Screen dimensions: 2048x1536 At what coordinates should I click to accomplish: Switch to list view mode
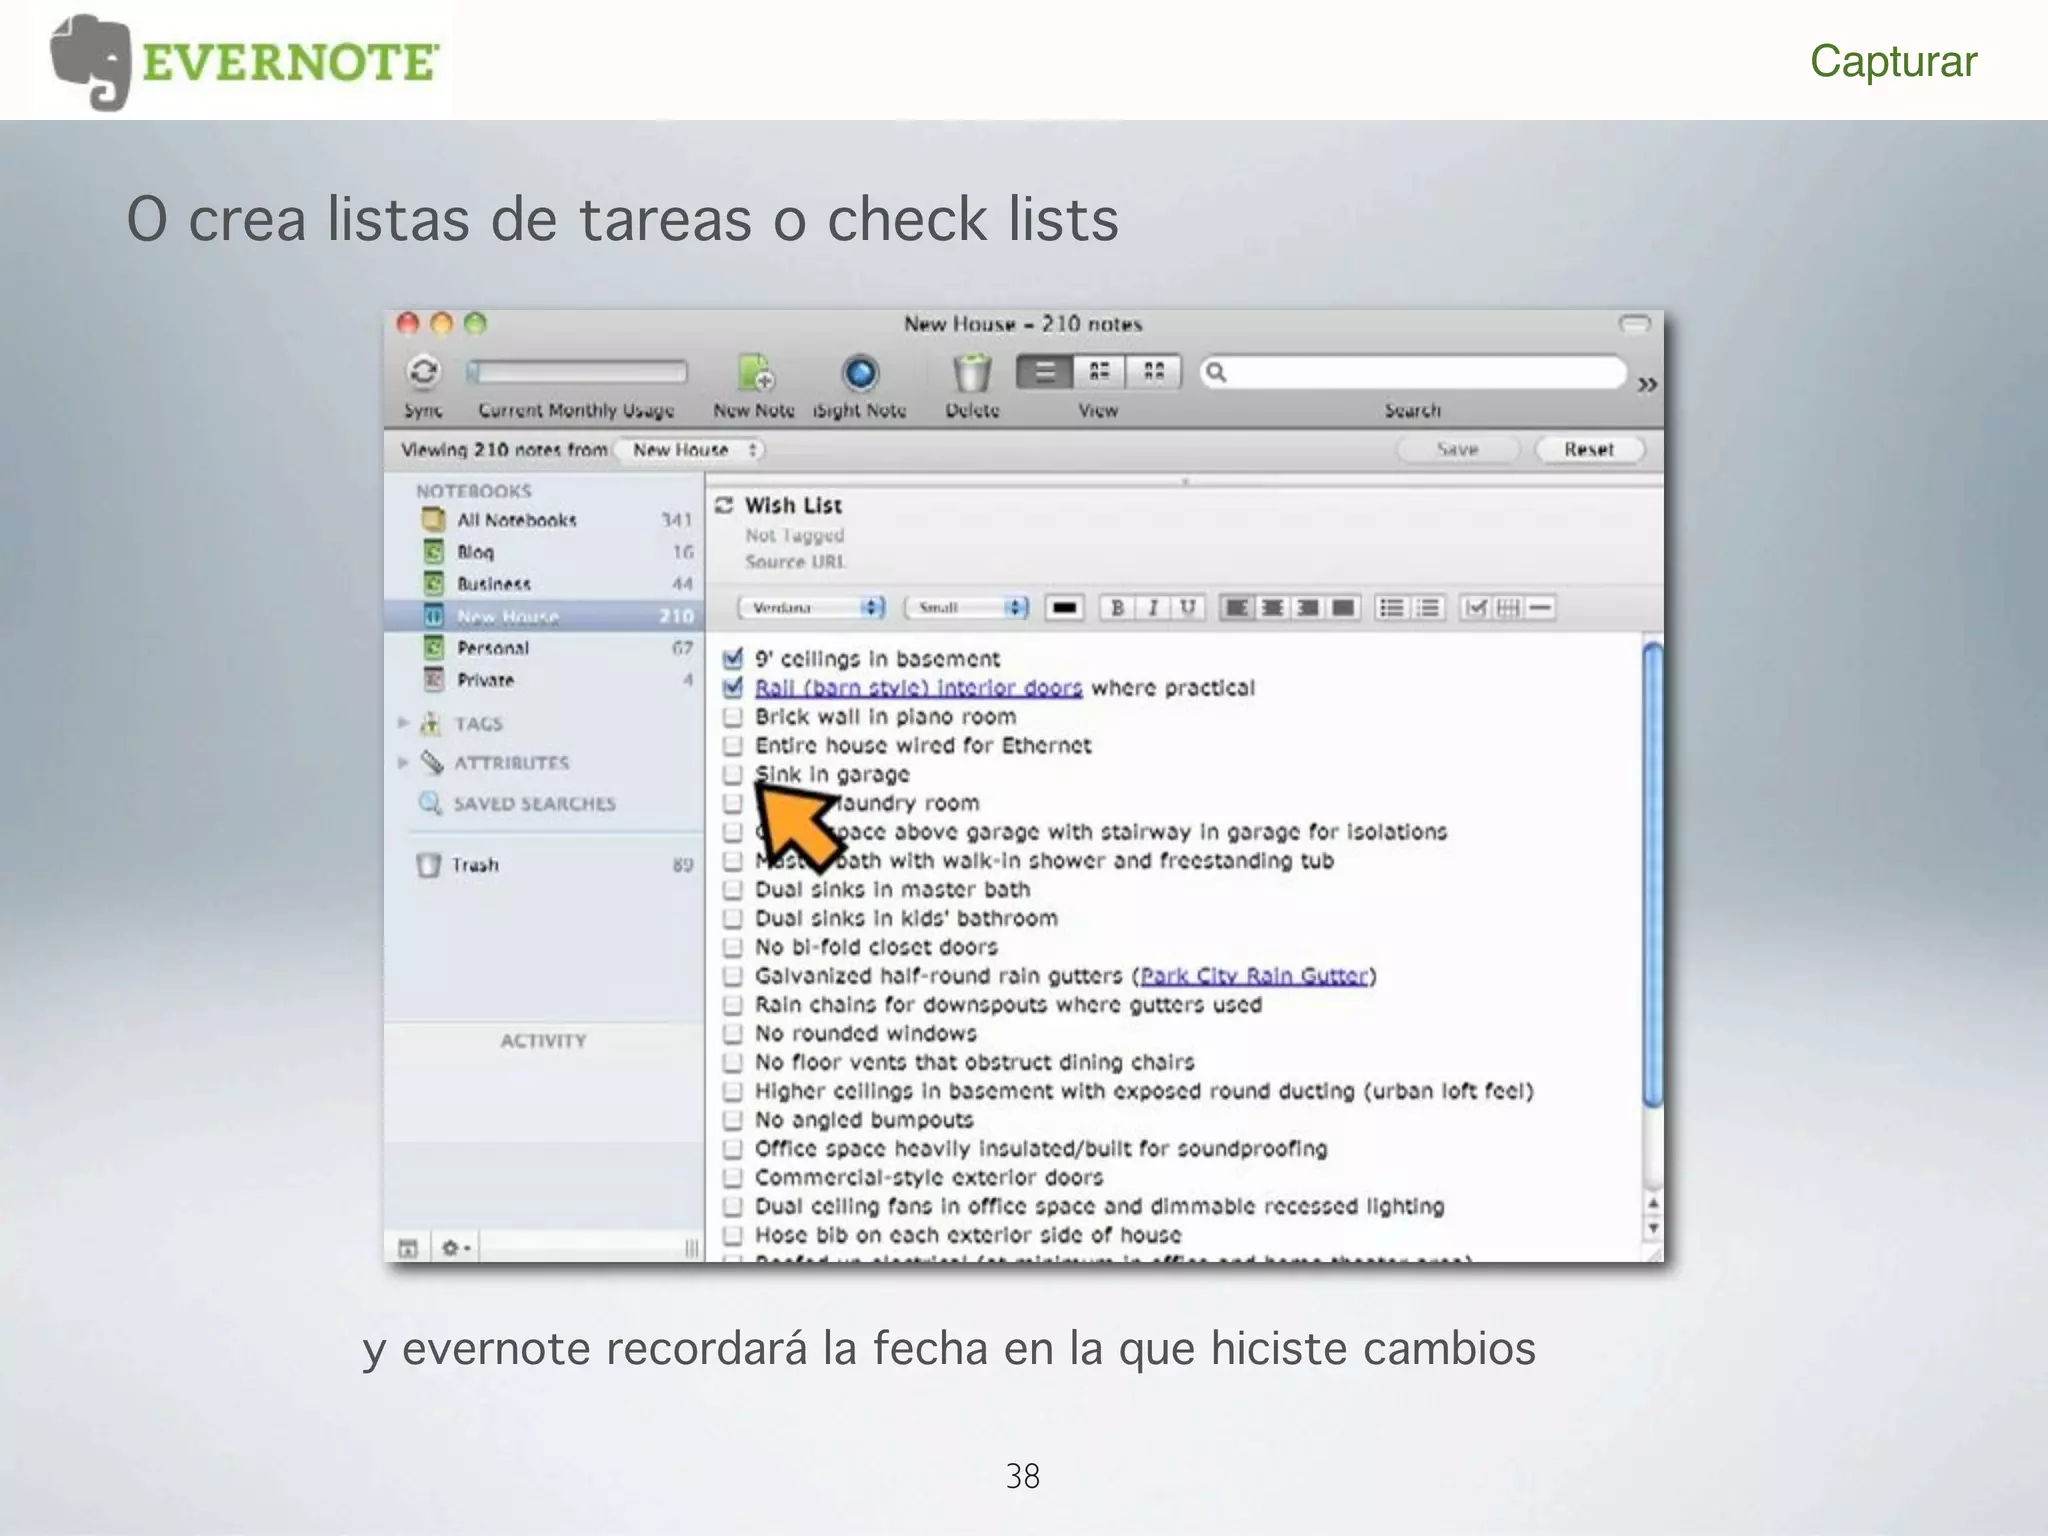pyautogui.click(x=1045, y=372)
